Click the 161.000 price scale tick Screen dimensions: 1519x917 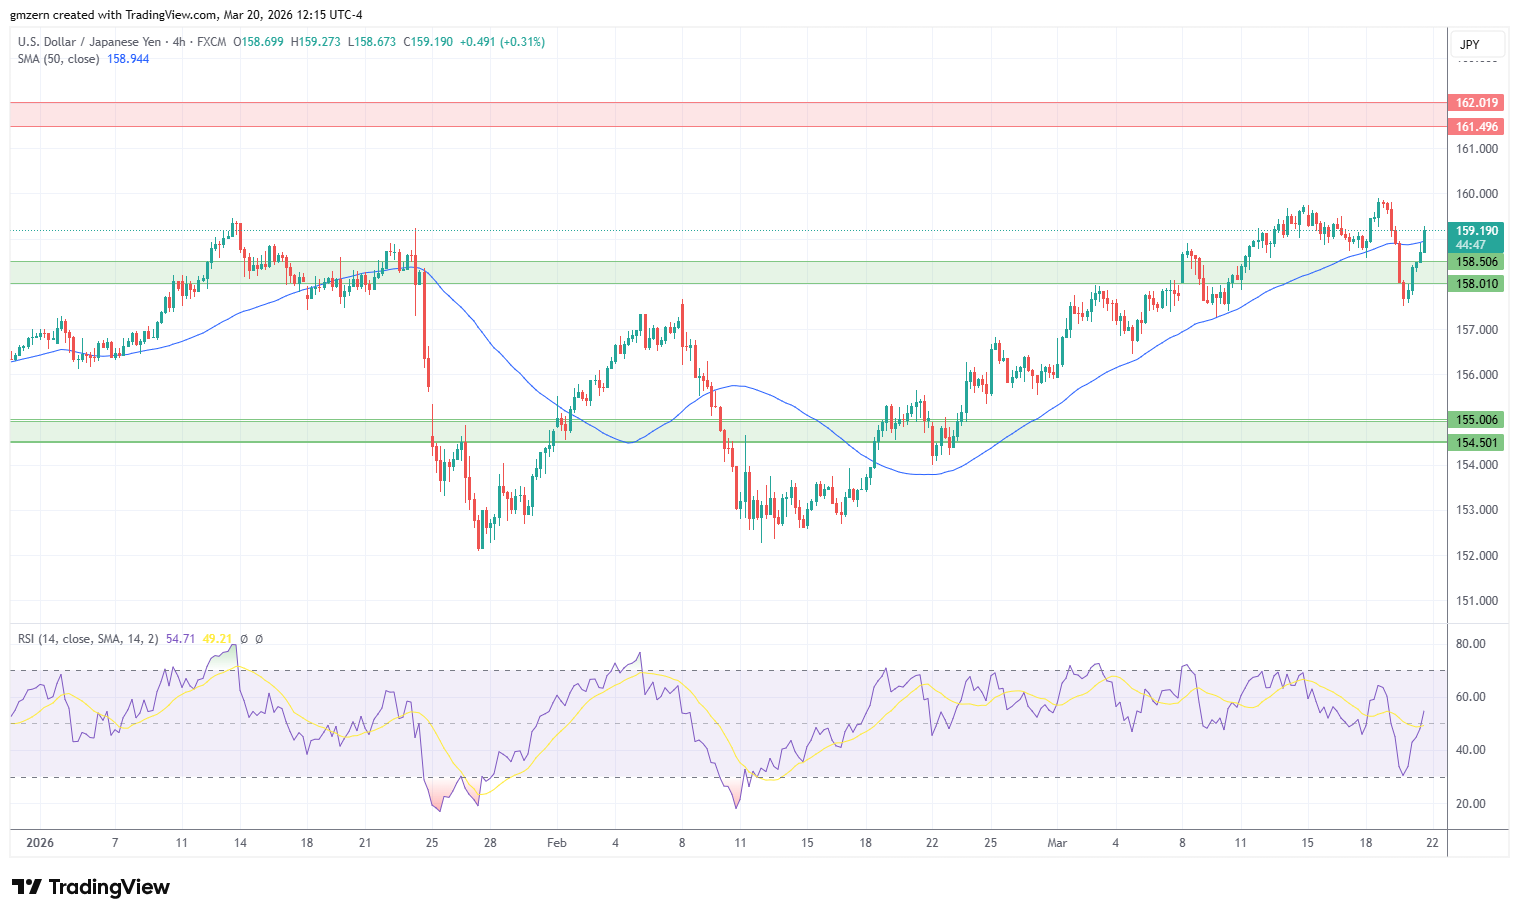click(x=1477, y=149)
